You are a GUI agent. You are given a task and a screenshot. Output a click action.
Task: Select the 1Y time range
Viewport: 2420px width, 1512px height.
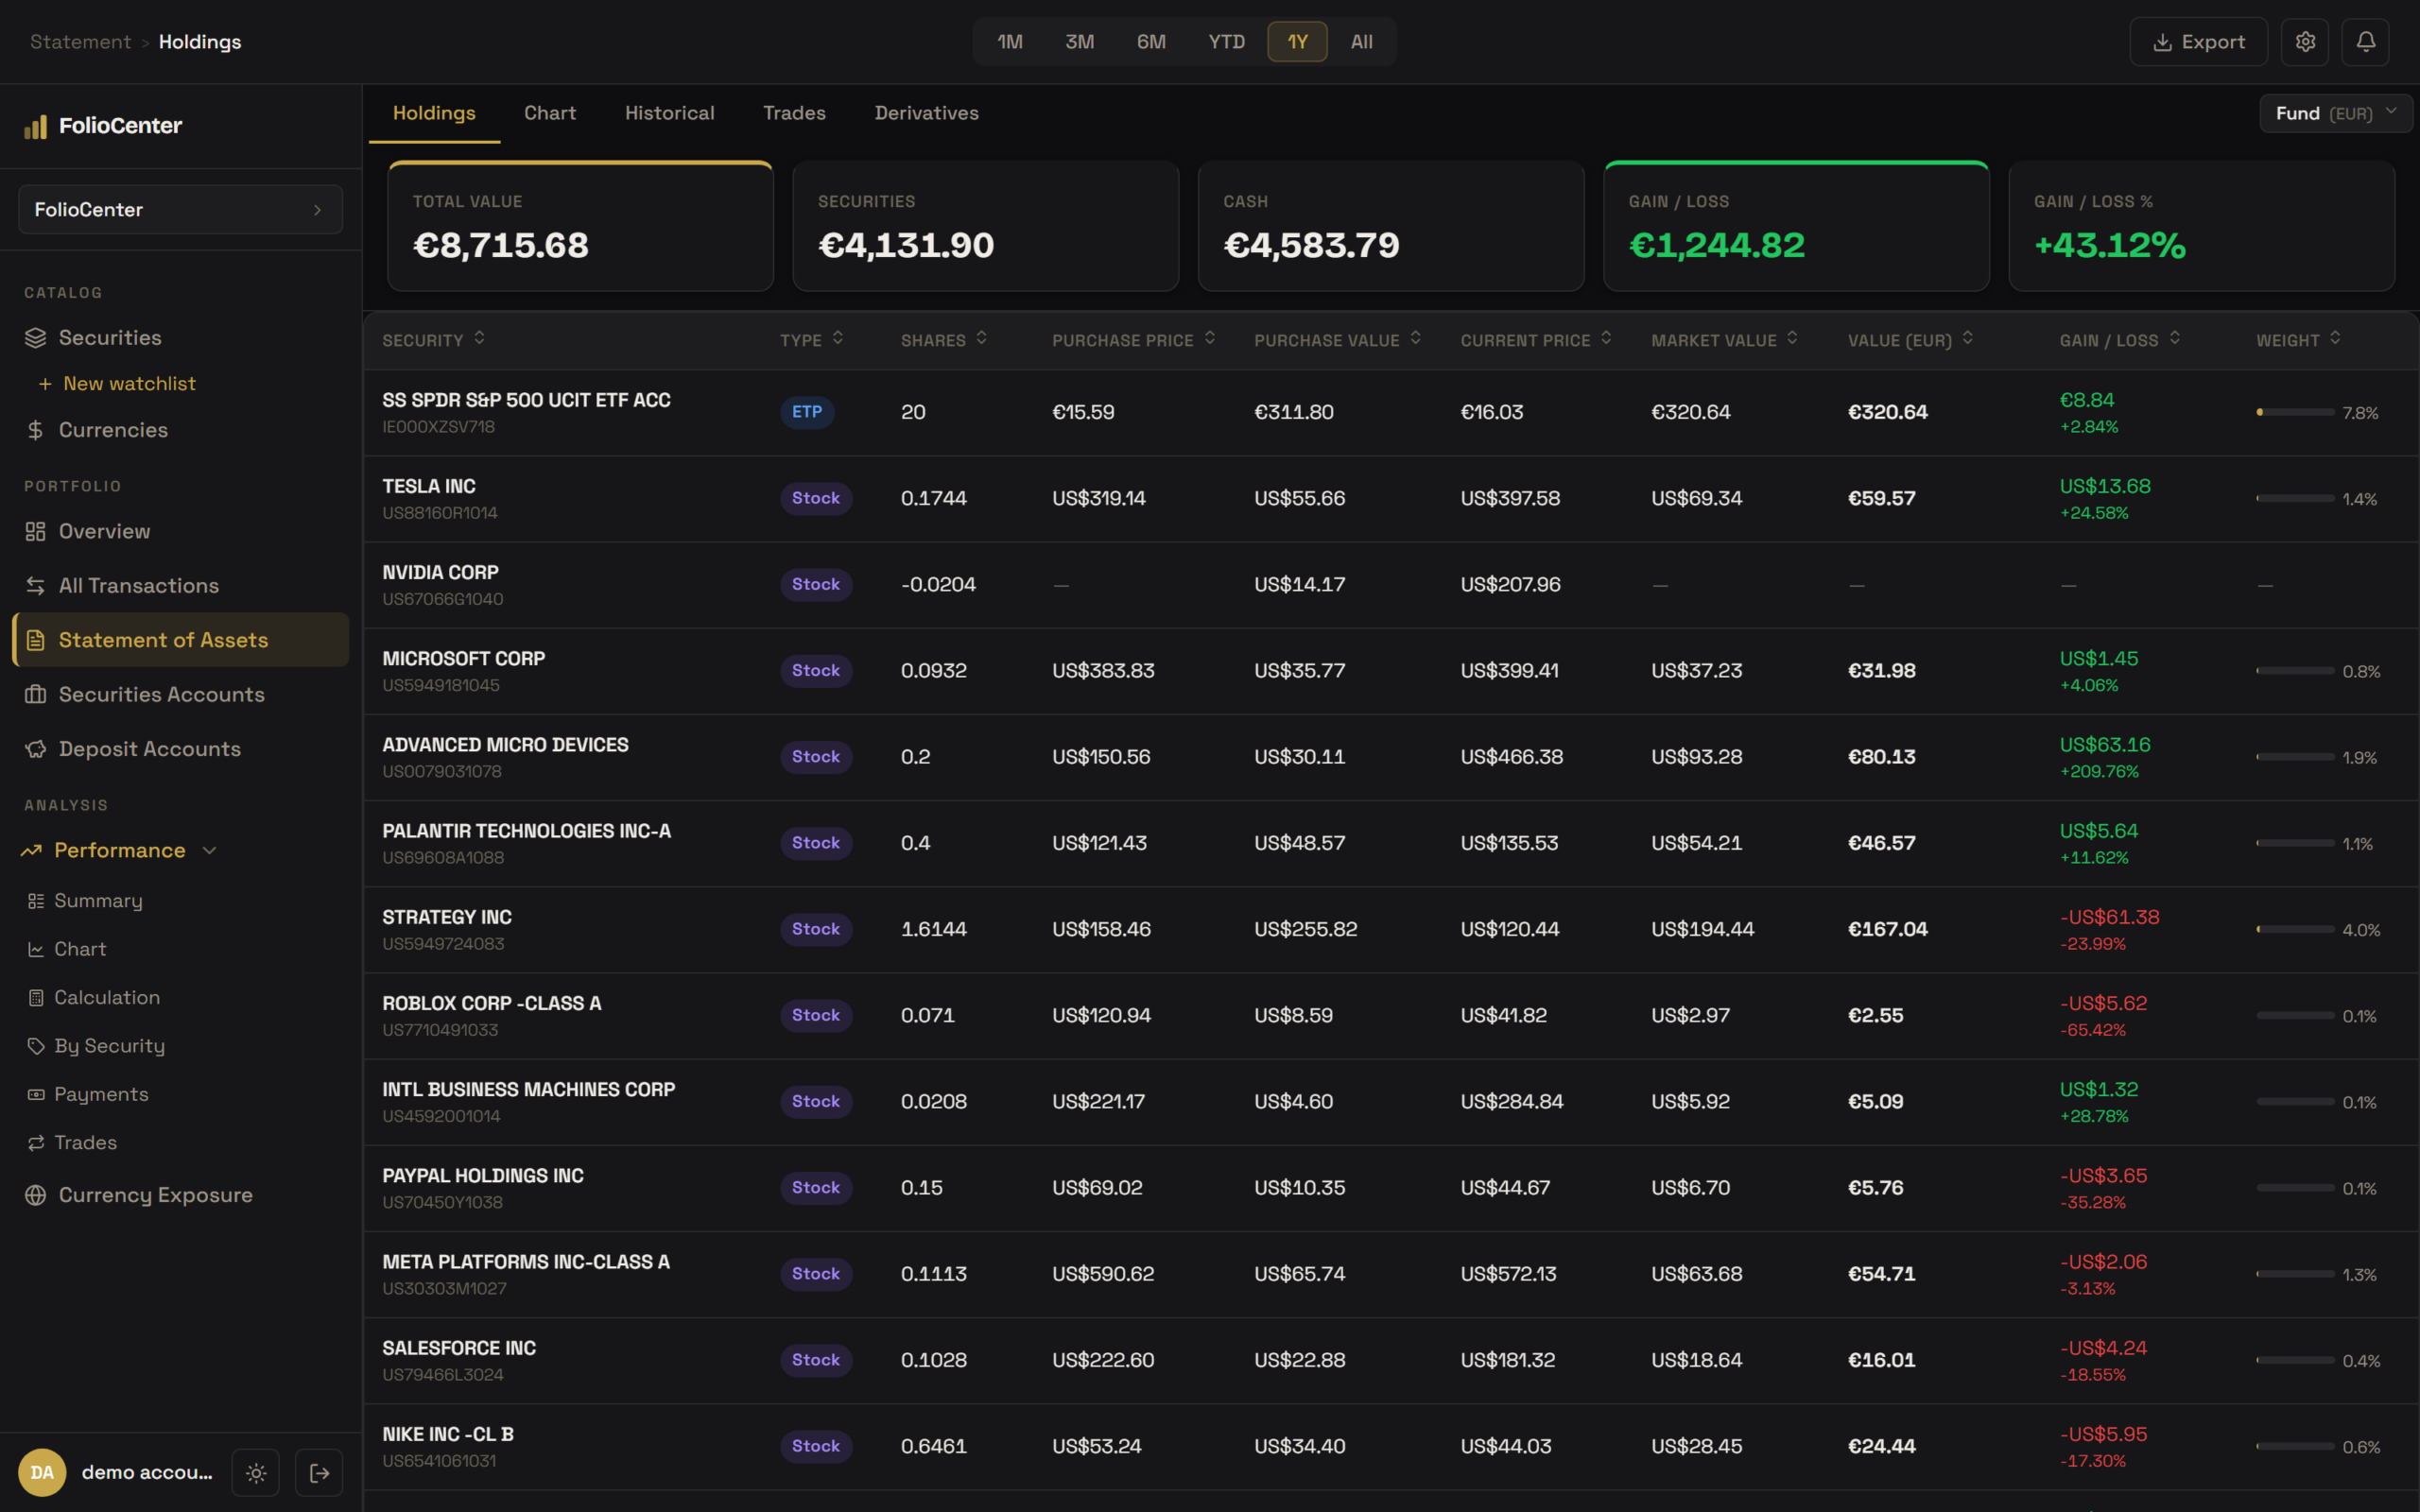1297,42
